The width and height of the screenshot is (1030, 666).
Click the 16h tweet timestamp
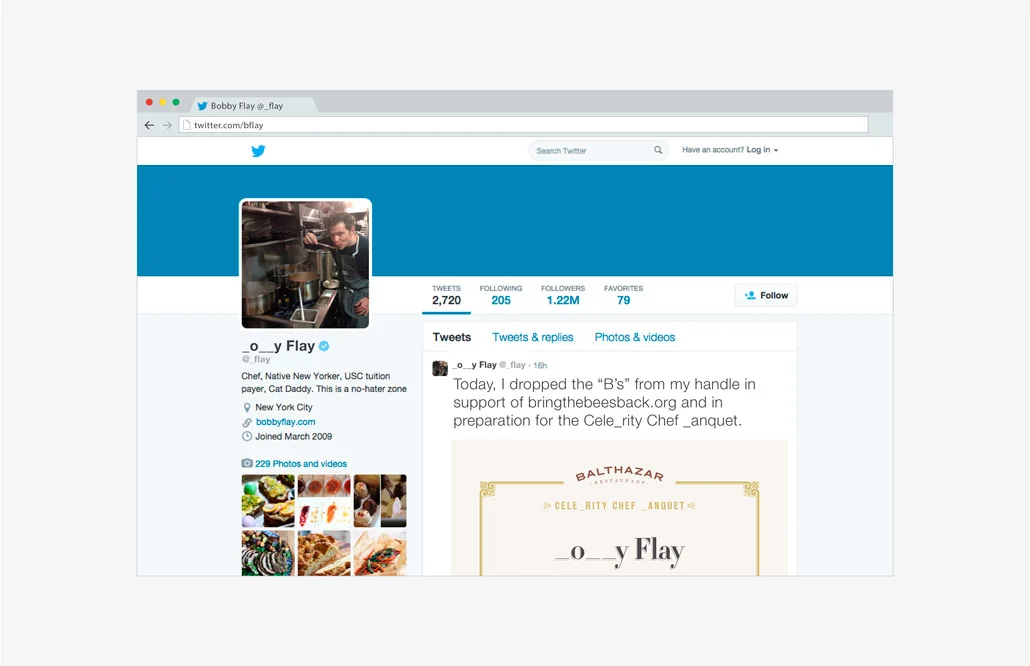540,365
